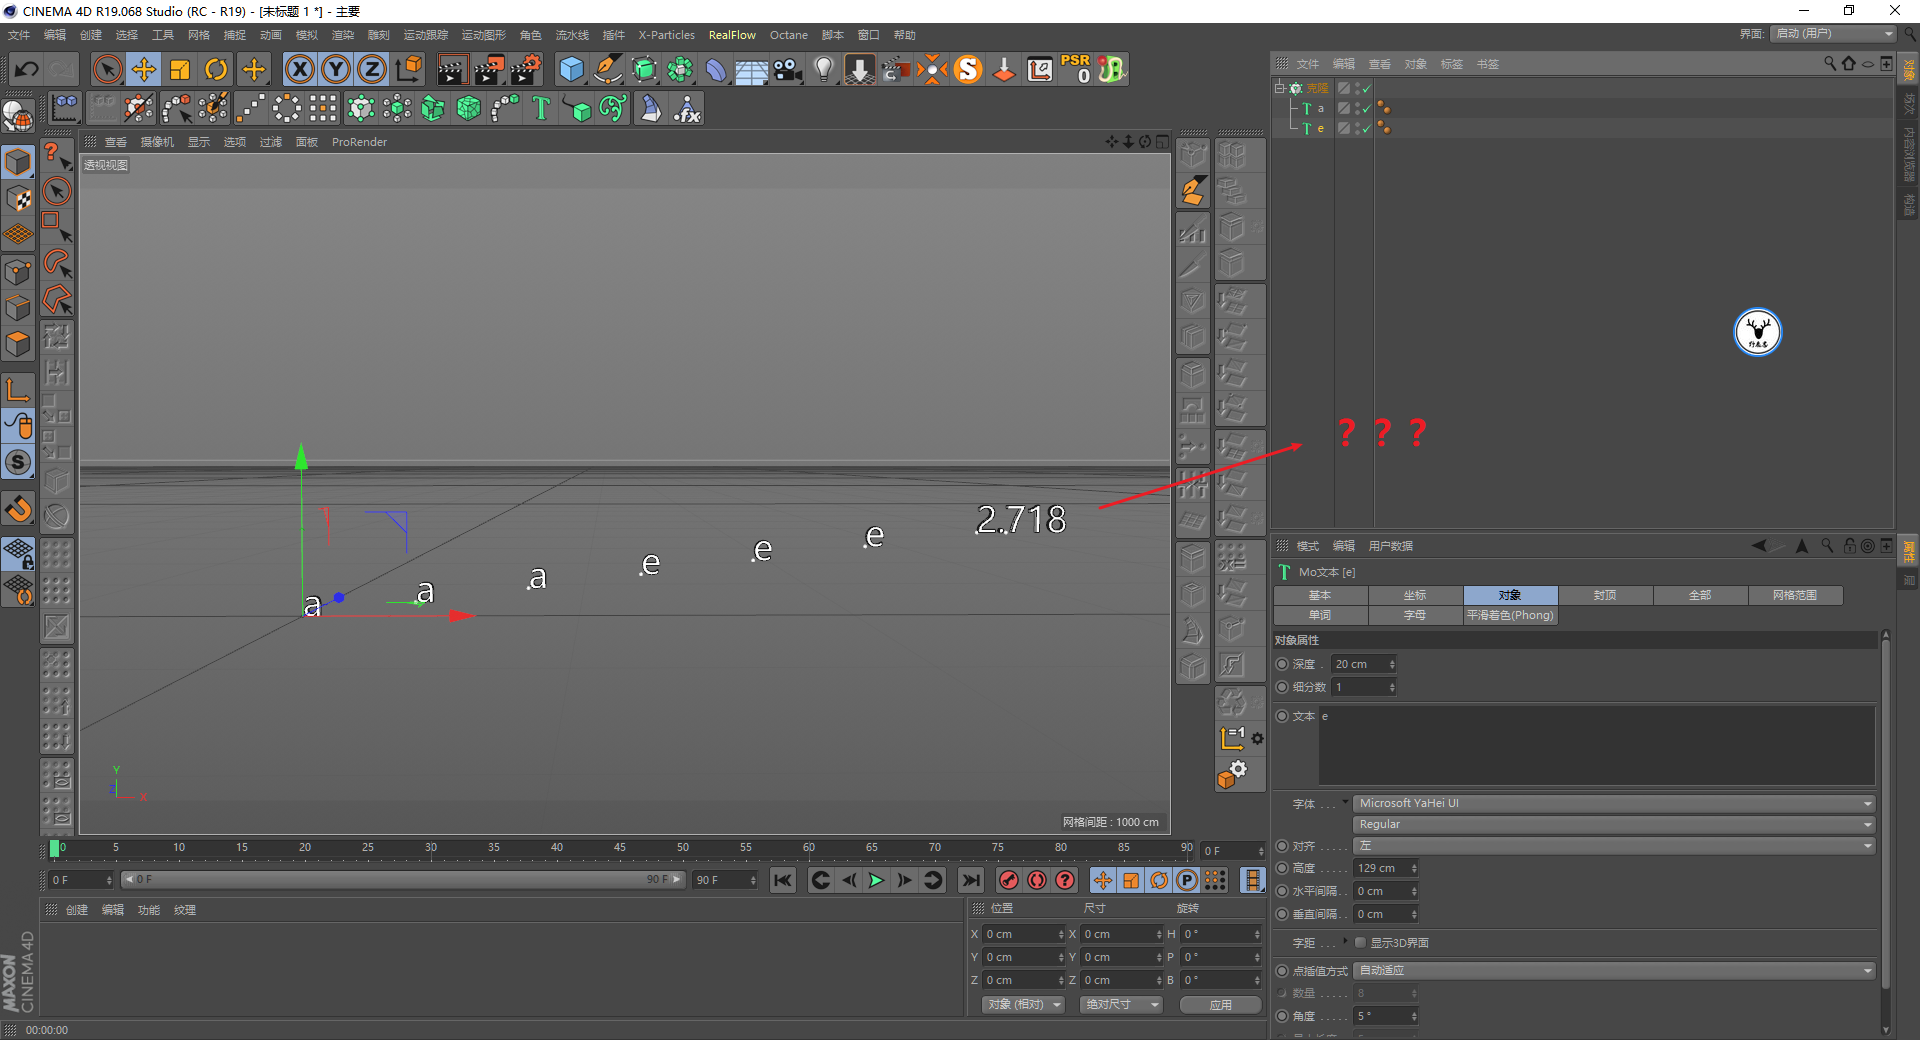Activate the Rotate tool in top toolbar
This screenshot has width=1920, height=1040.
pyautogui.click(x=216, y=69)
